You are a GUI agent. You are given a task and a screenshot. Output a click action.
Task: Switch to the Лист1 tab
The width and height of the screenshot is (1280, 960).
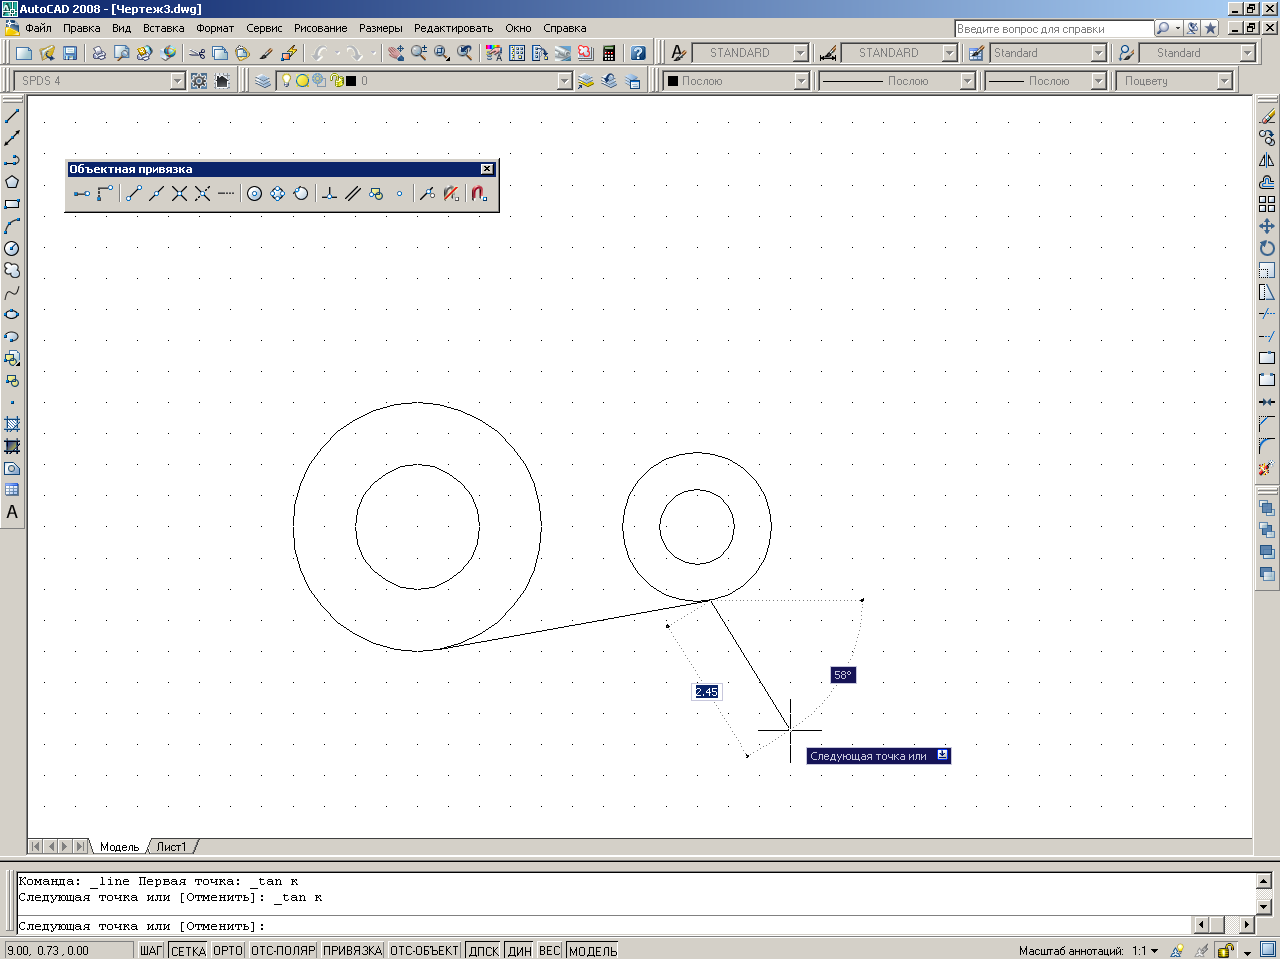(171, 847)
